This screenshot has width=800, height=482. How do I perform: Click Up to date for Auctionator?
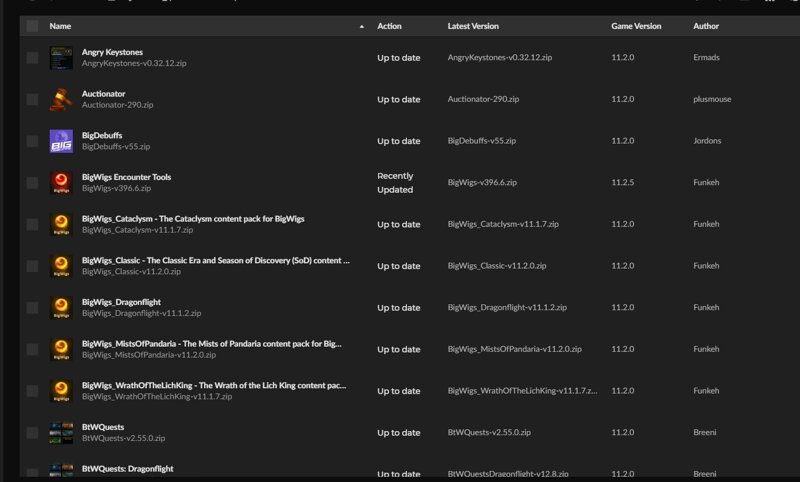pyautogui.click(x=398, y=100)
